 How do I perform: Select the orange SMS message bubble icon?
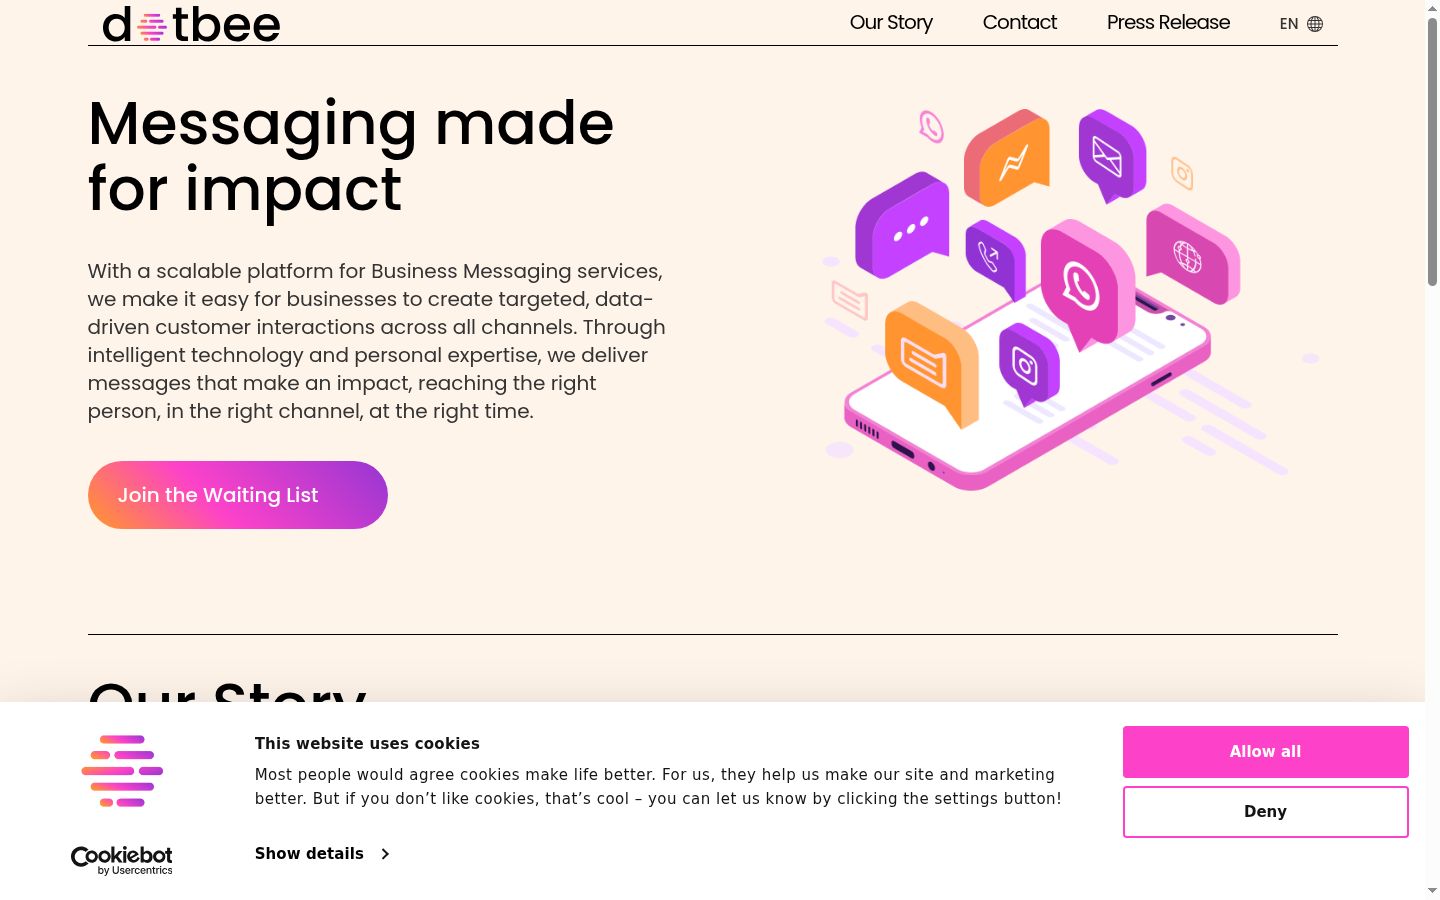932,362
